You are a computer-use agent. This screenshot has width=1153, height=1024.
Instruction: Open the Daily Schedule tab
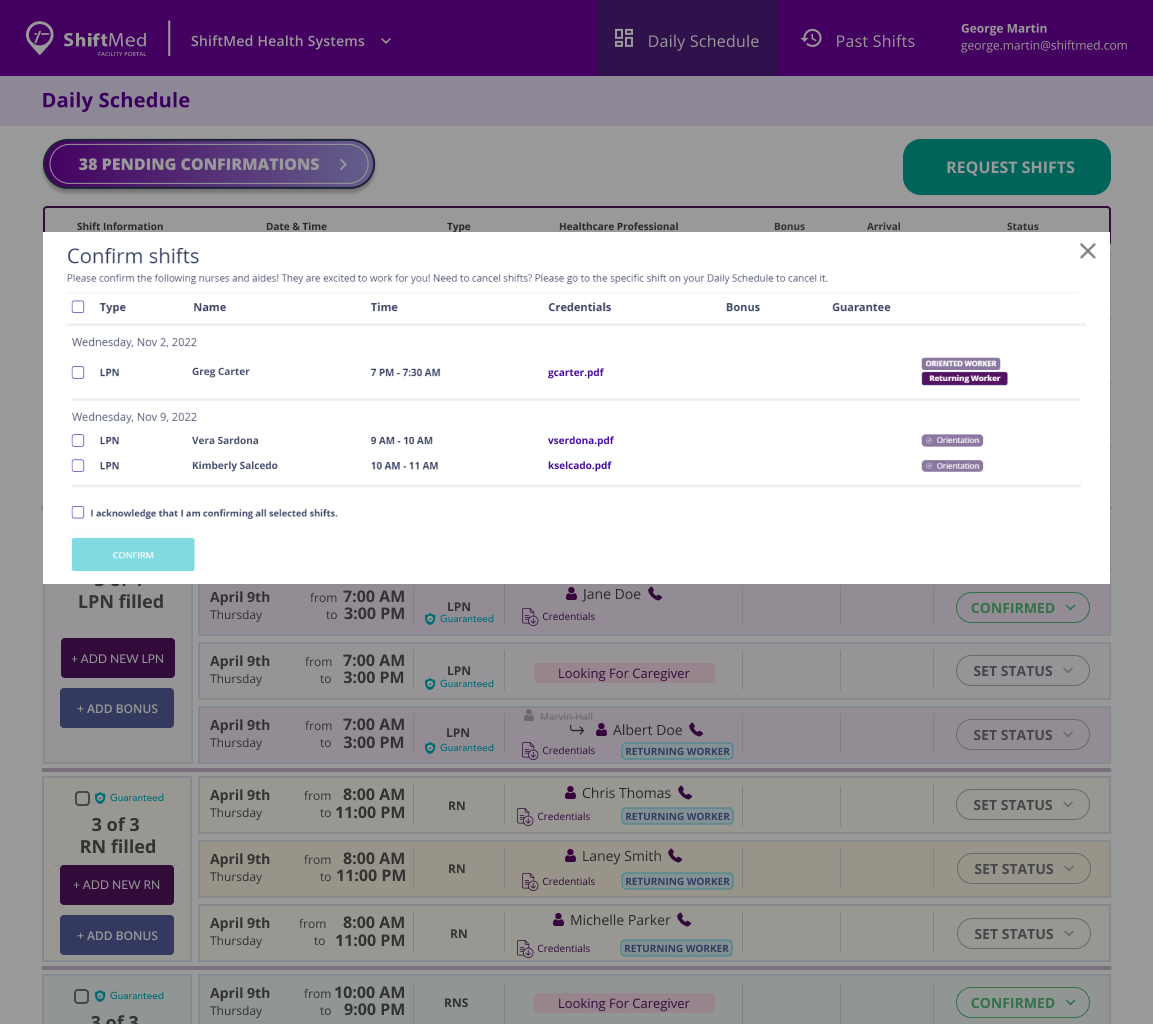click(687, 40)
